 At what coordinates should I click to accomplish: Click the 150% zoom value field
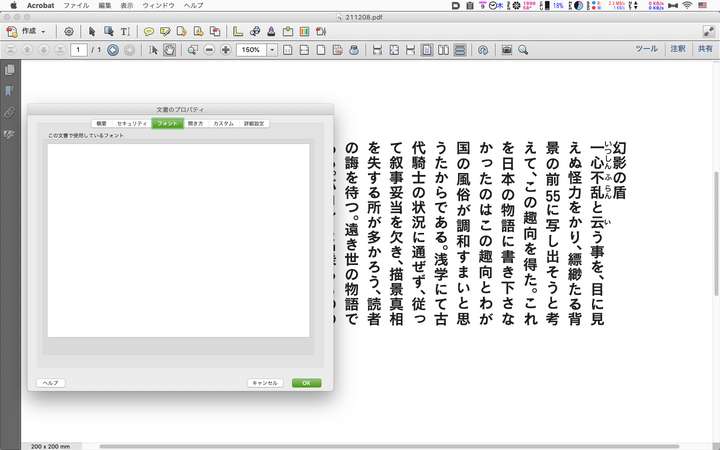point(251,50)
